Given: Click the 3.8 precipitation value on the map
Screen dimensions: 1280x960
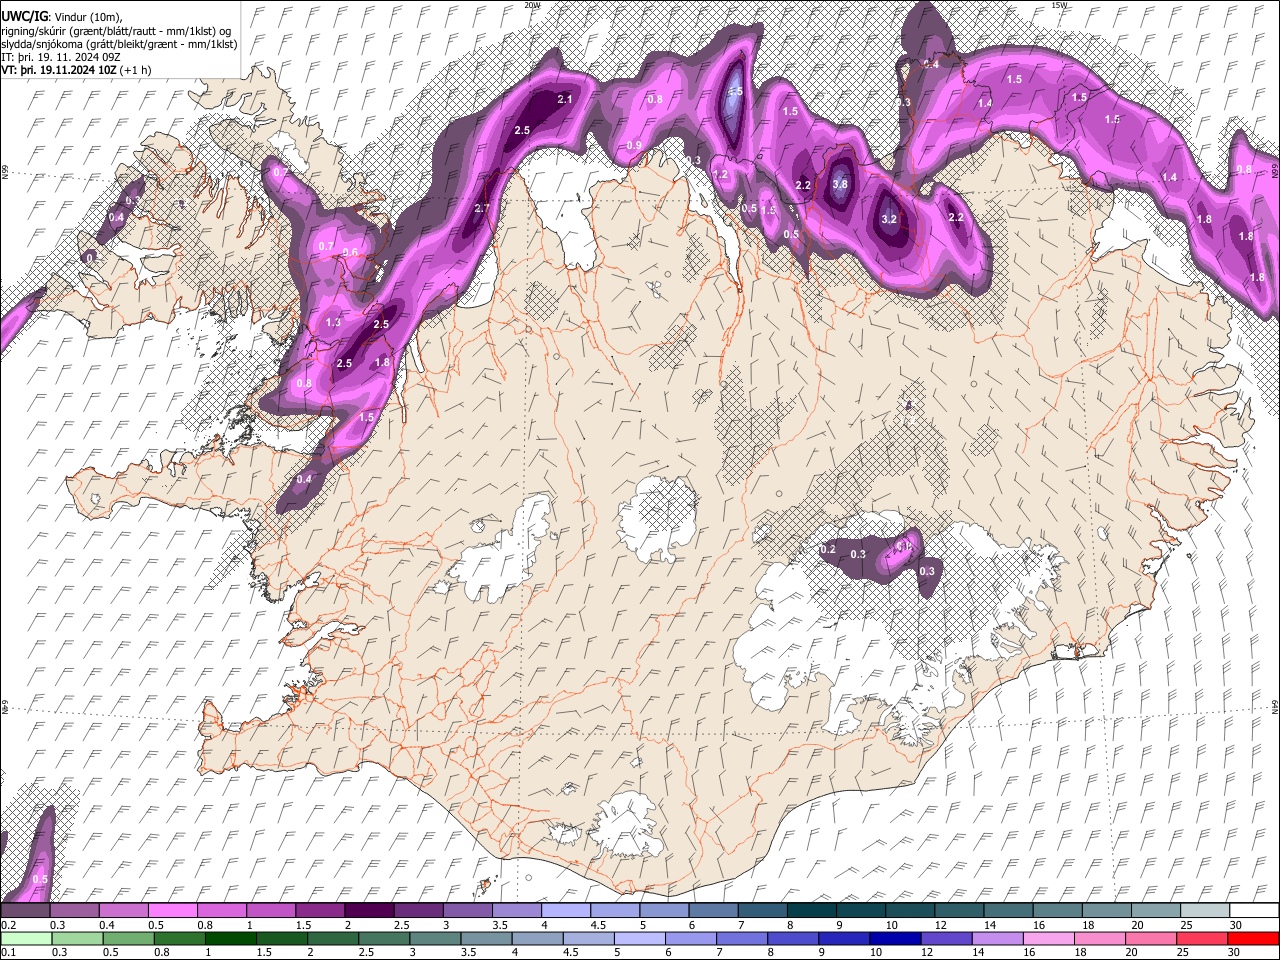Looking at the screenshot, I should tap(840, 184).
